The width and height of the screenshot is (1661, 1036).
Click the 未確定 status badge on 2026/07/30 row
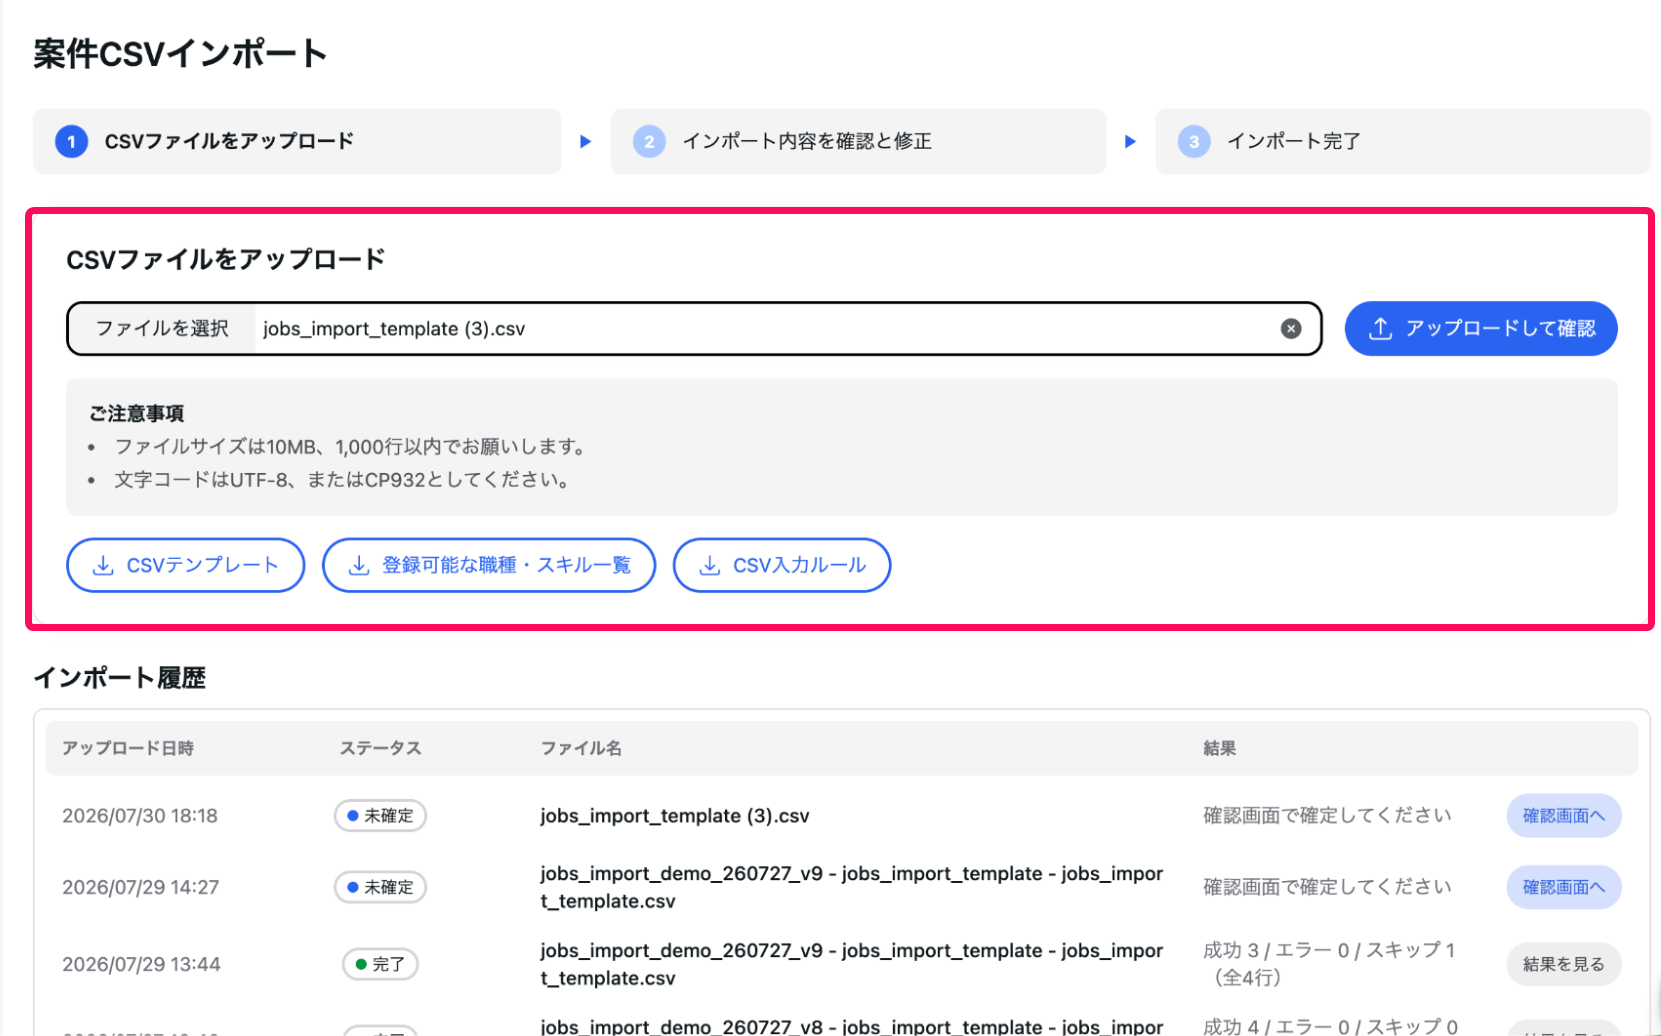click(380, 816)
